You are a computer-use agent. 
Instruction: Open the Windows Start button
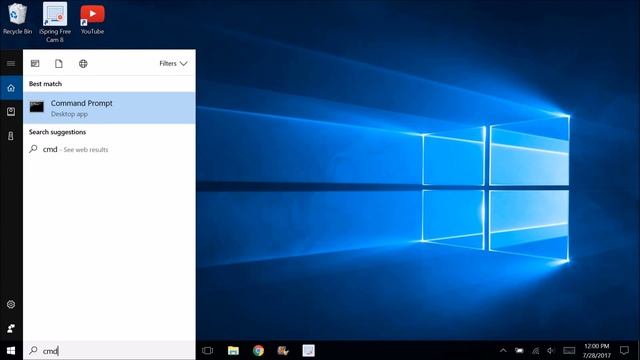tap(11, 350)
